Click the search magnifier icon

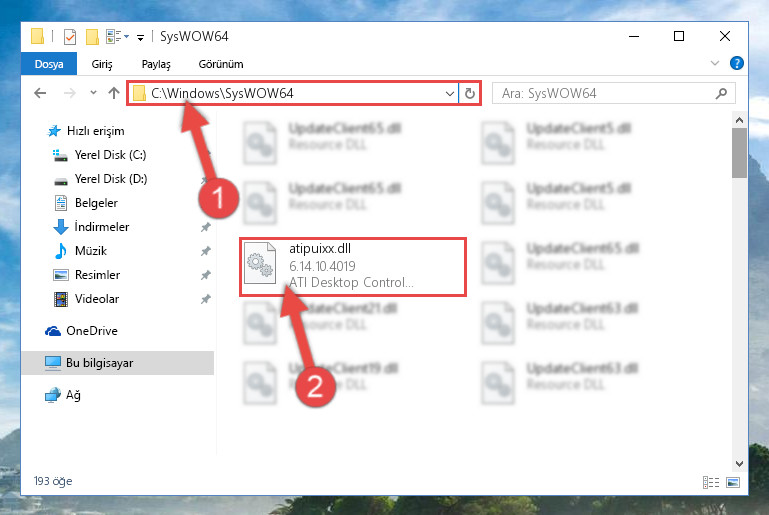[721, 93]
